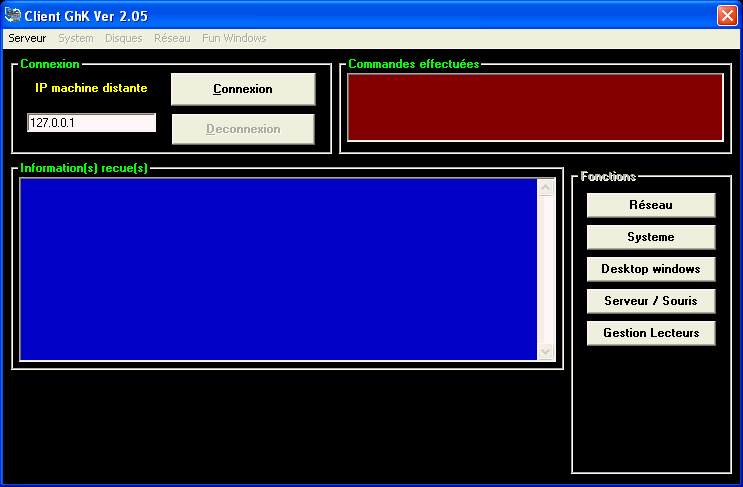Click the Client GhK title bar icon
This screenshot has height=487, width=743.
pyautogui.click(x=13, y=15)
